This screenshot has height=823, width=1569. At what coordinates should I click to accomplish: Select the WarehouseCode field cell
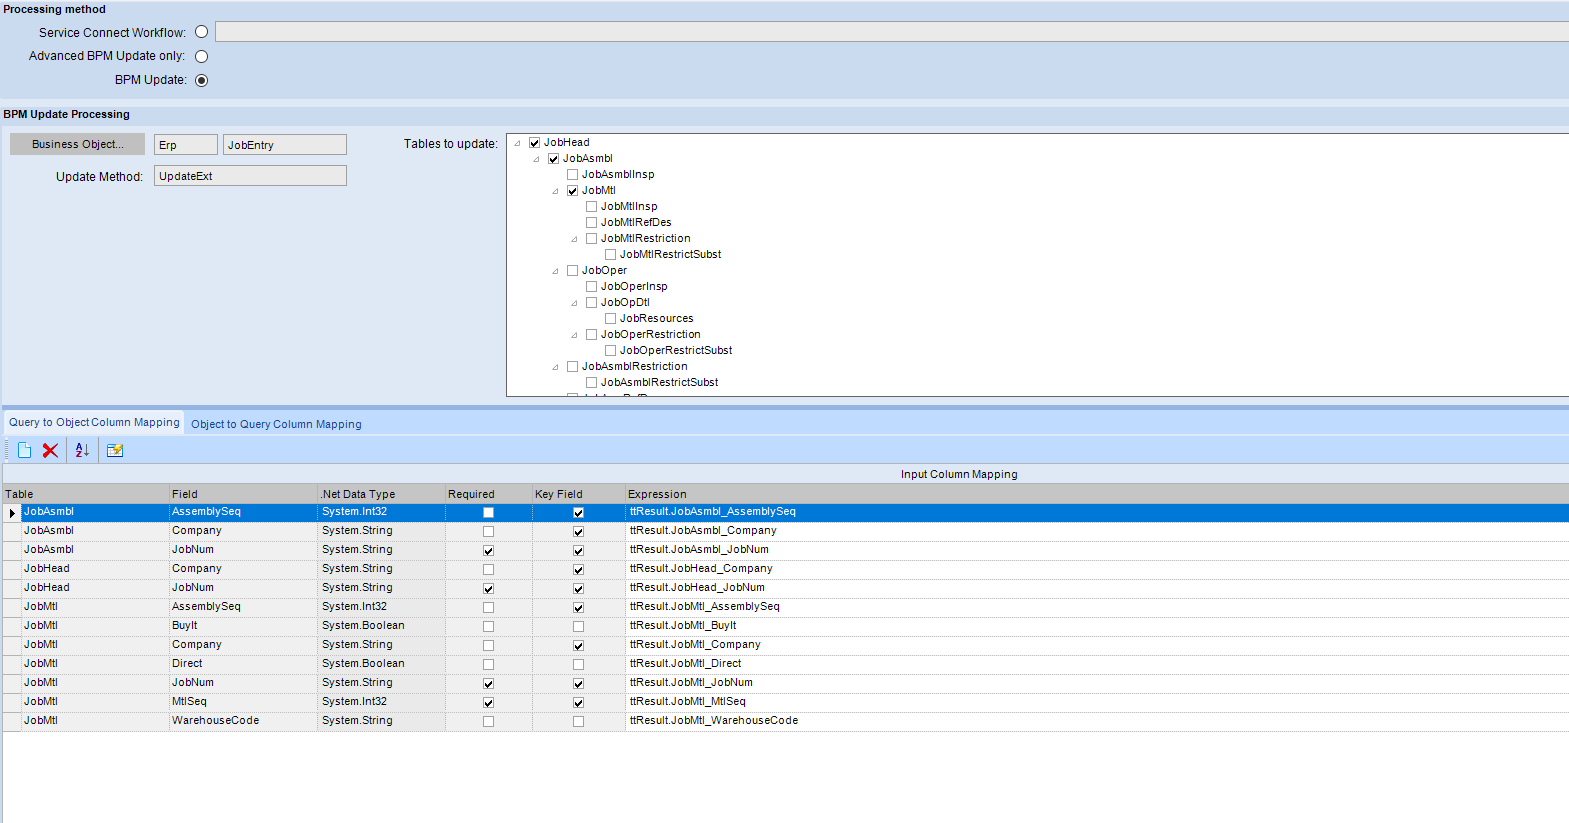pyautogui.click(x=243, y=721)
